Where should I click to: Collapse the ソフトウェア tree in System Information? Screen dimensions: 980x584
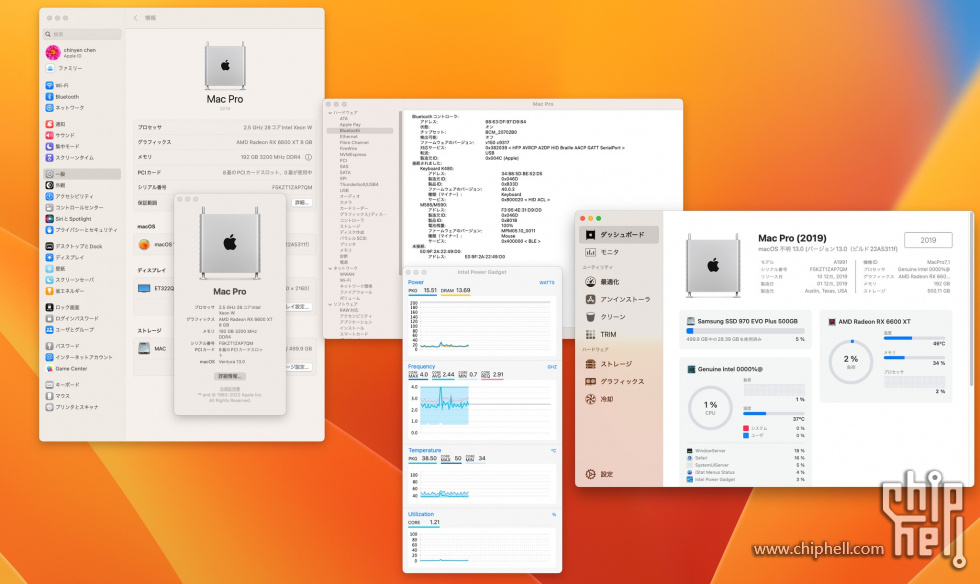tap(330, 305)
